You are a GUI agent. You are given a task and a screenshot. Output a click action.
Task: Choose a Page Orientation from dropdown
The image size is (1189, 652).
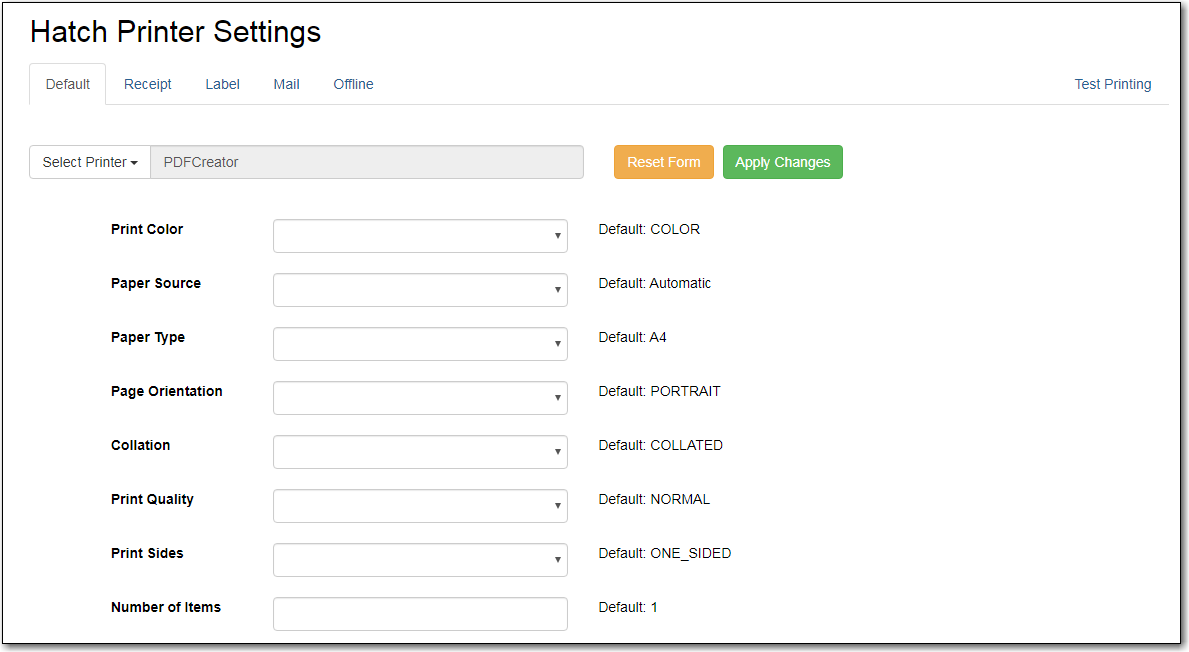[420, 398]
